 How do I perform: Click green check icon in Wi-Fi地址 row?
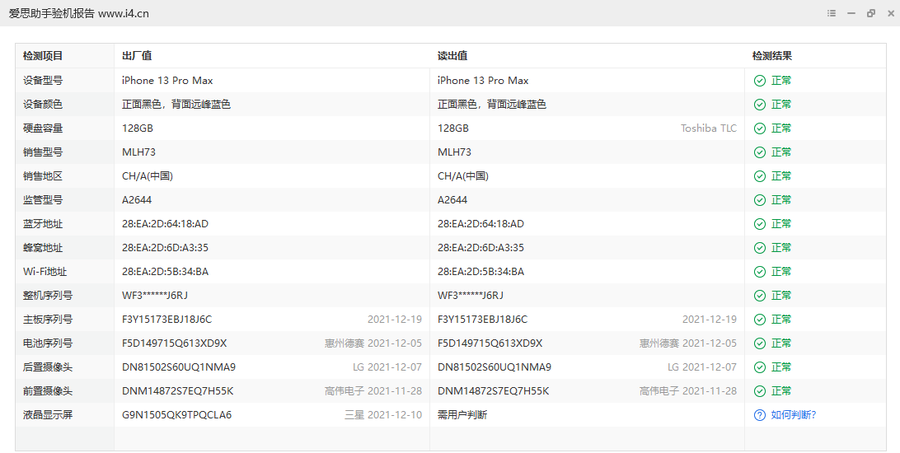(759, 272)
